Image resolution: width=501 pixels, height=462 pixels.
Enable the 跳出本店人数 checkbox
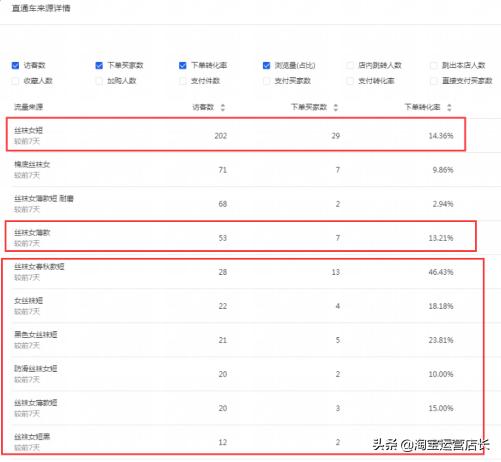434,65
